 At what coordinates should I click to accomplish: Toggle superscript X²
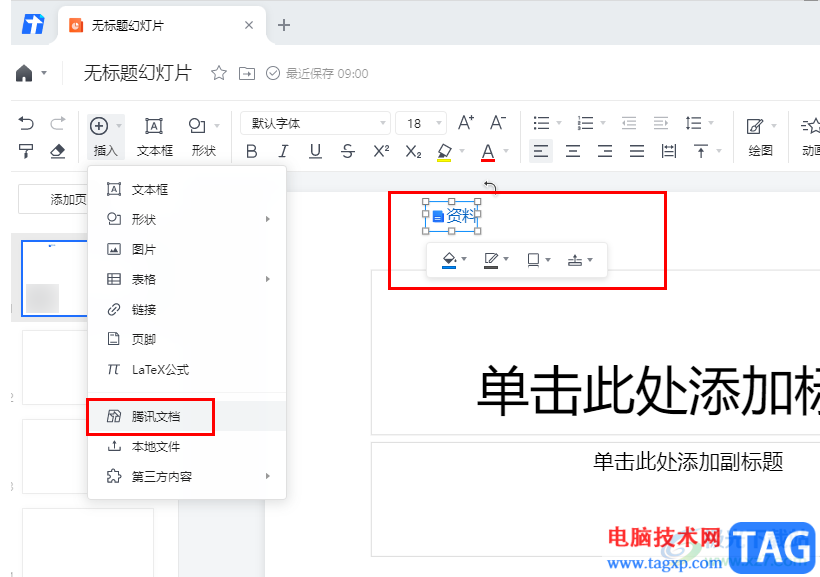click(381, 151)
